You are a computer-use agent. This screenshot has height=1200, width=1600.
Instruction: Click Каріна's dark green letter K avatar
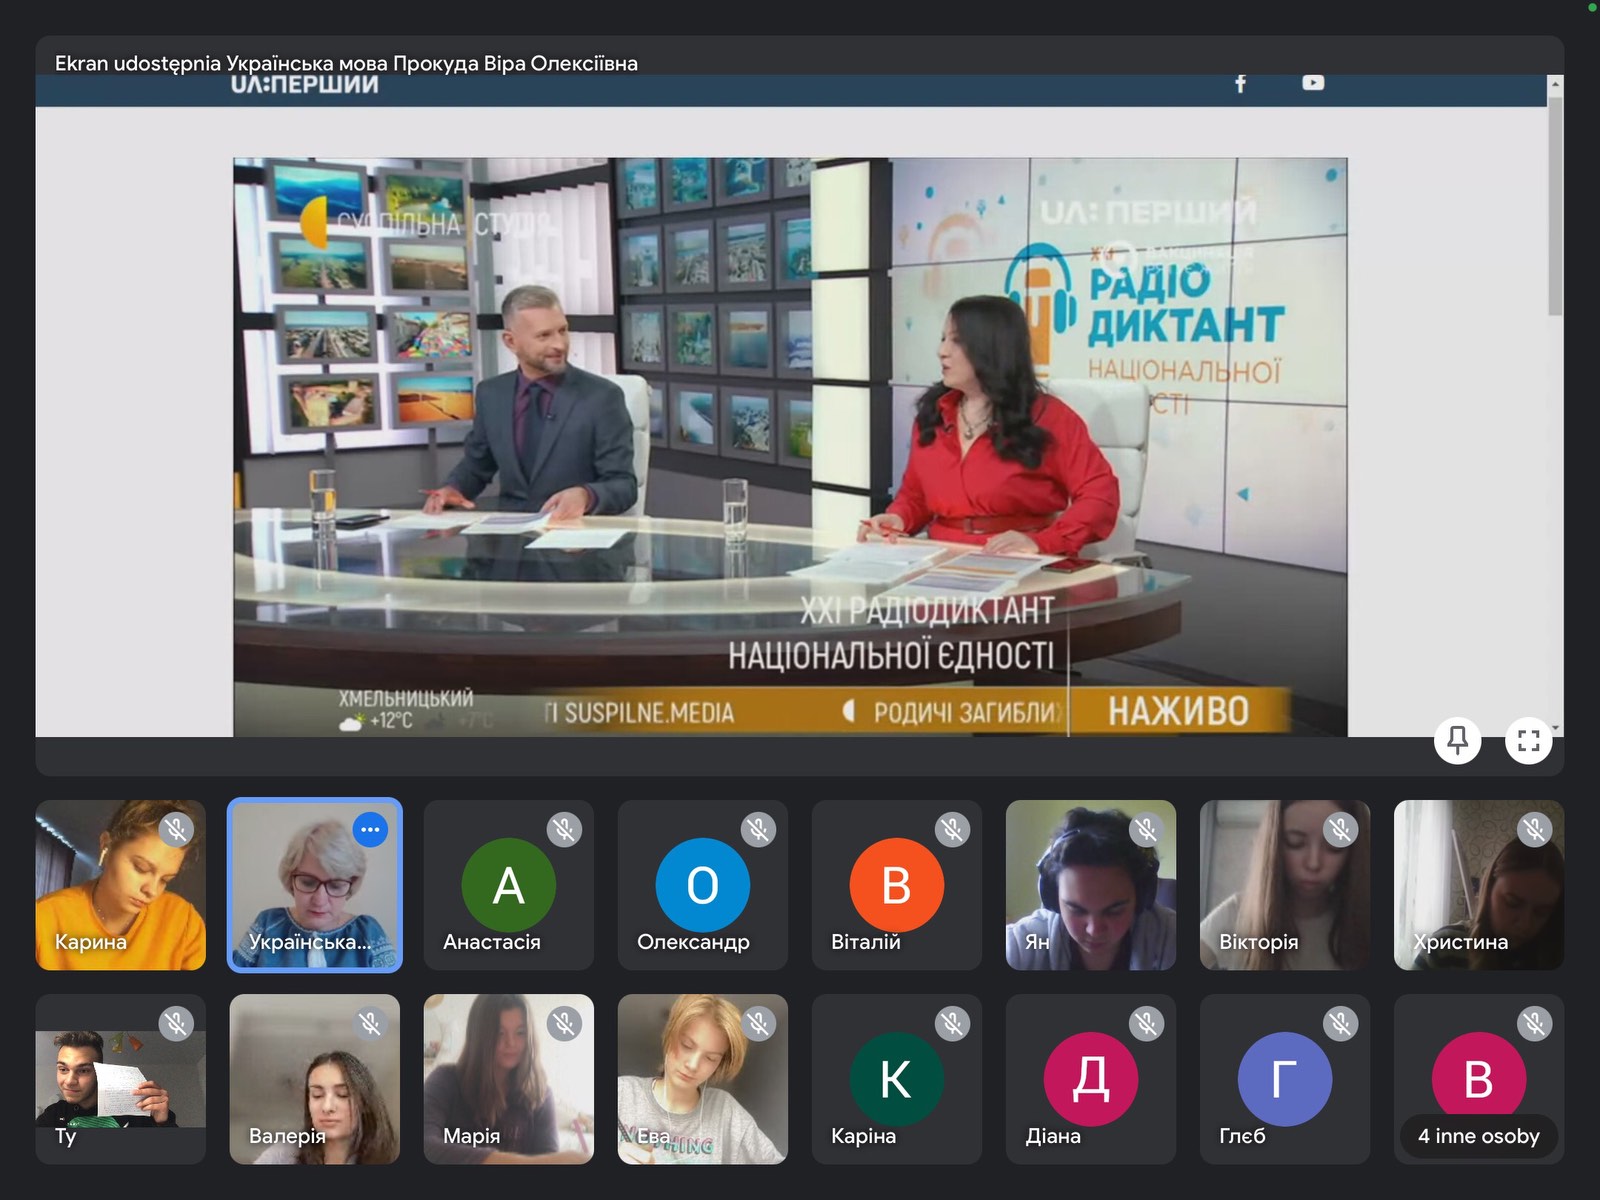[x=896, y=1079]
